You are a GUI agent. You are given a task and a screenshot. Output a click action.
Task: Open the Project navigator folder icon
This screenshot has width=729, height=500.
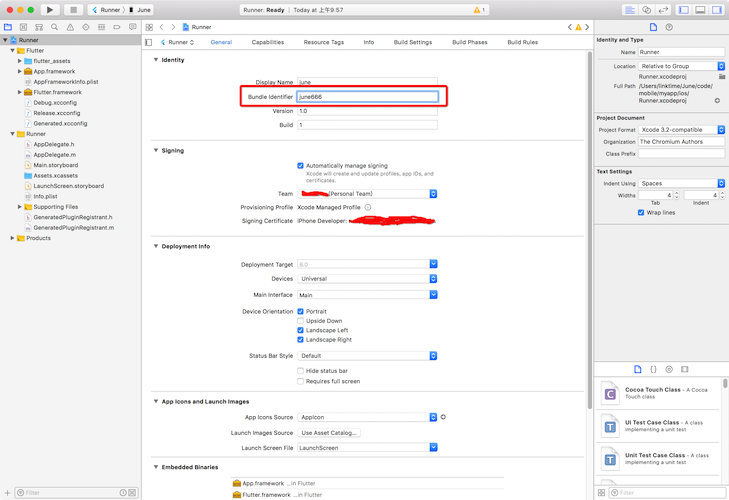8,27
